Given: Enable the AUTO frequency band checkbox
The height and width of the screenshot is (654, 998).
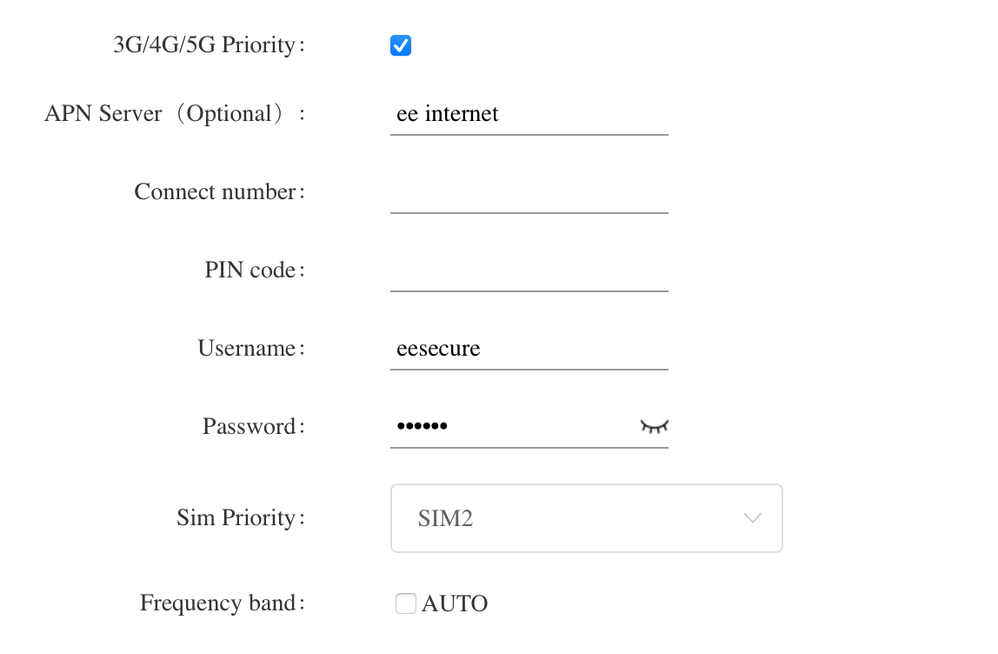Looking at the screenshot, I should click(x=405, y=604).
